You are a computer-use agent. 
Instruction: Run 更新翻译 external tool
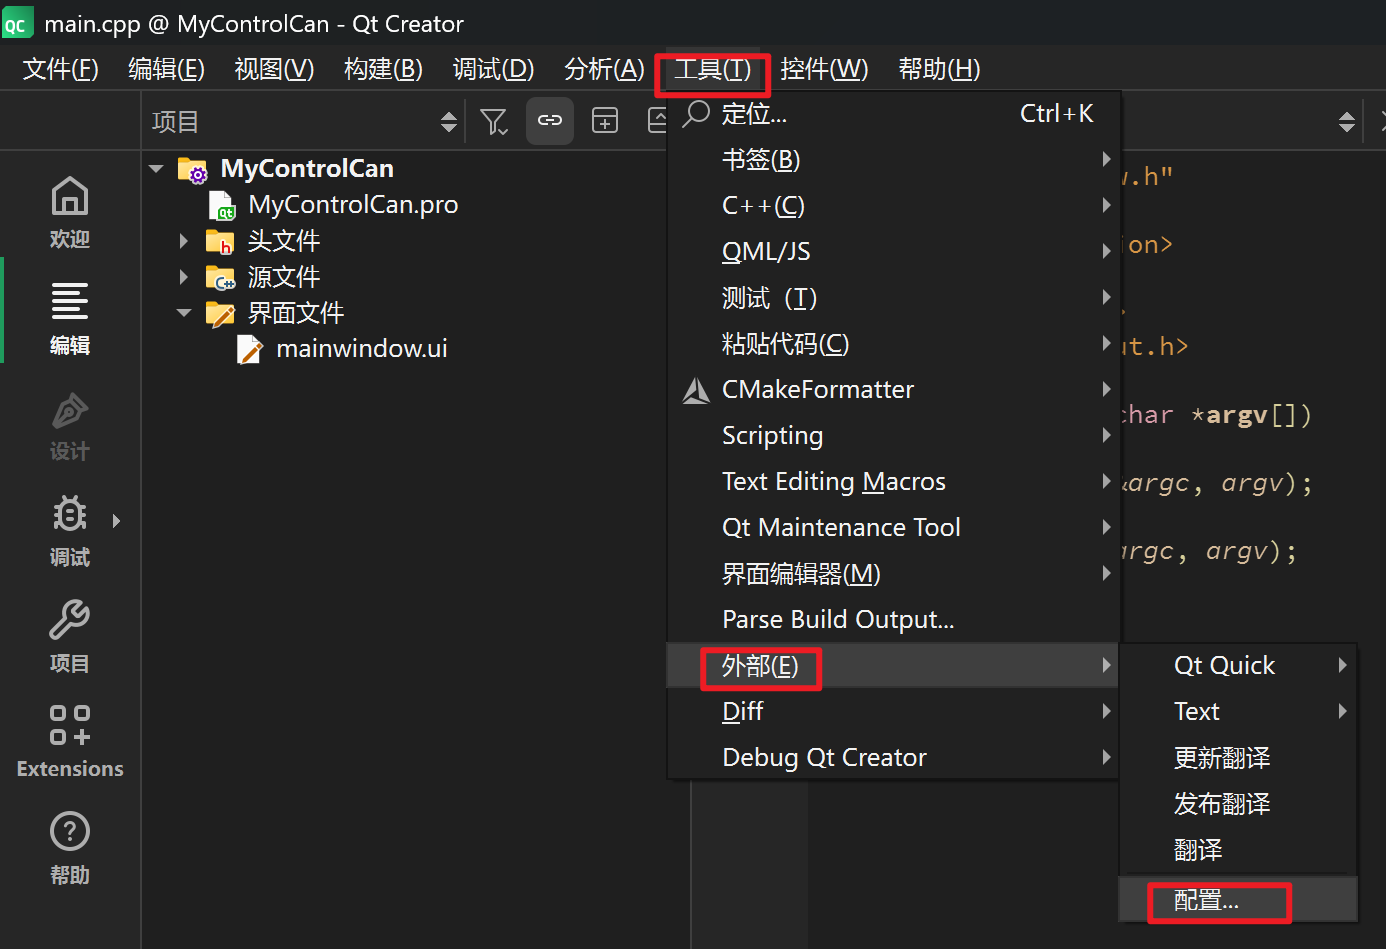click(1238, 758)
